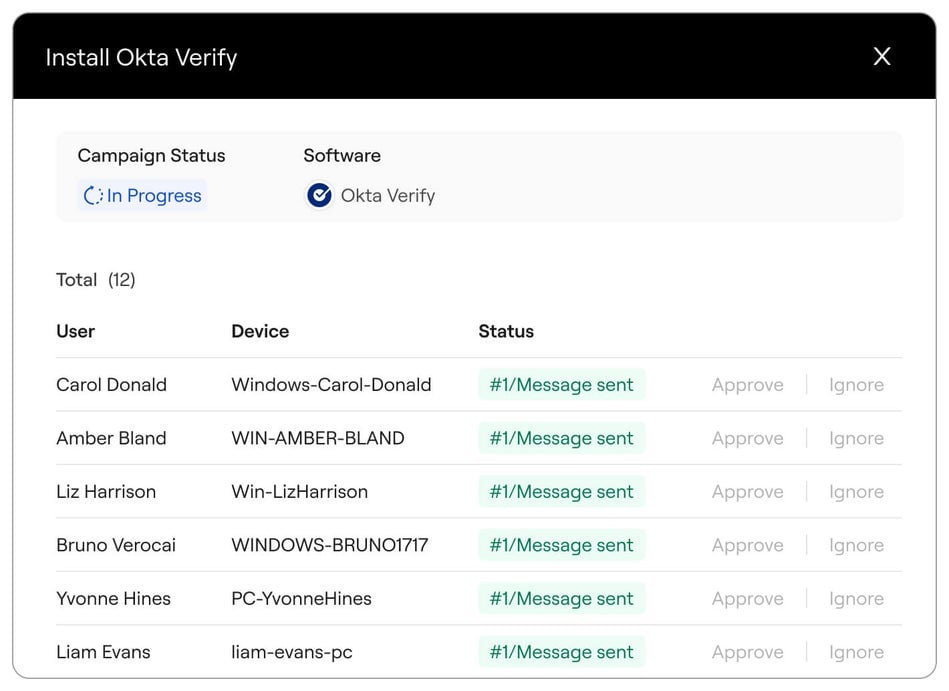
Task: Click the Message sent badge for Liam Evans
Action: click(561, 651)
